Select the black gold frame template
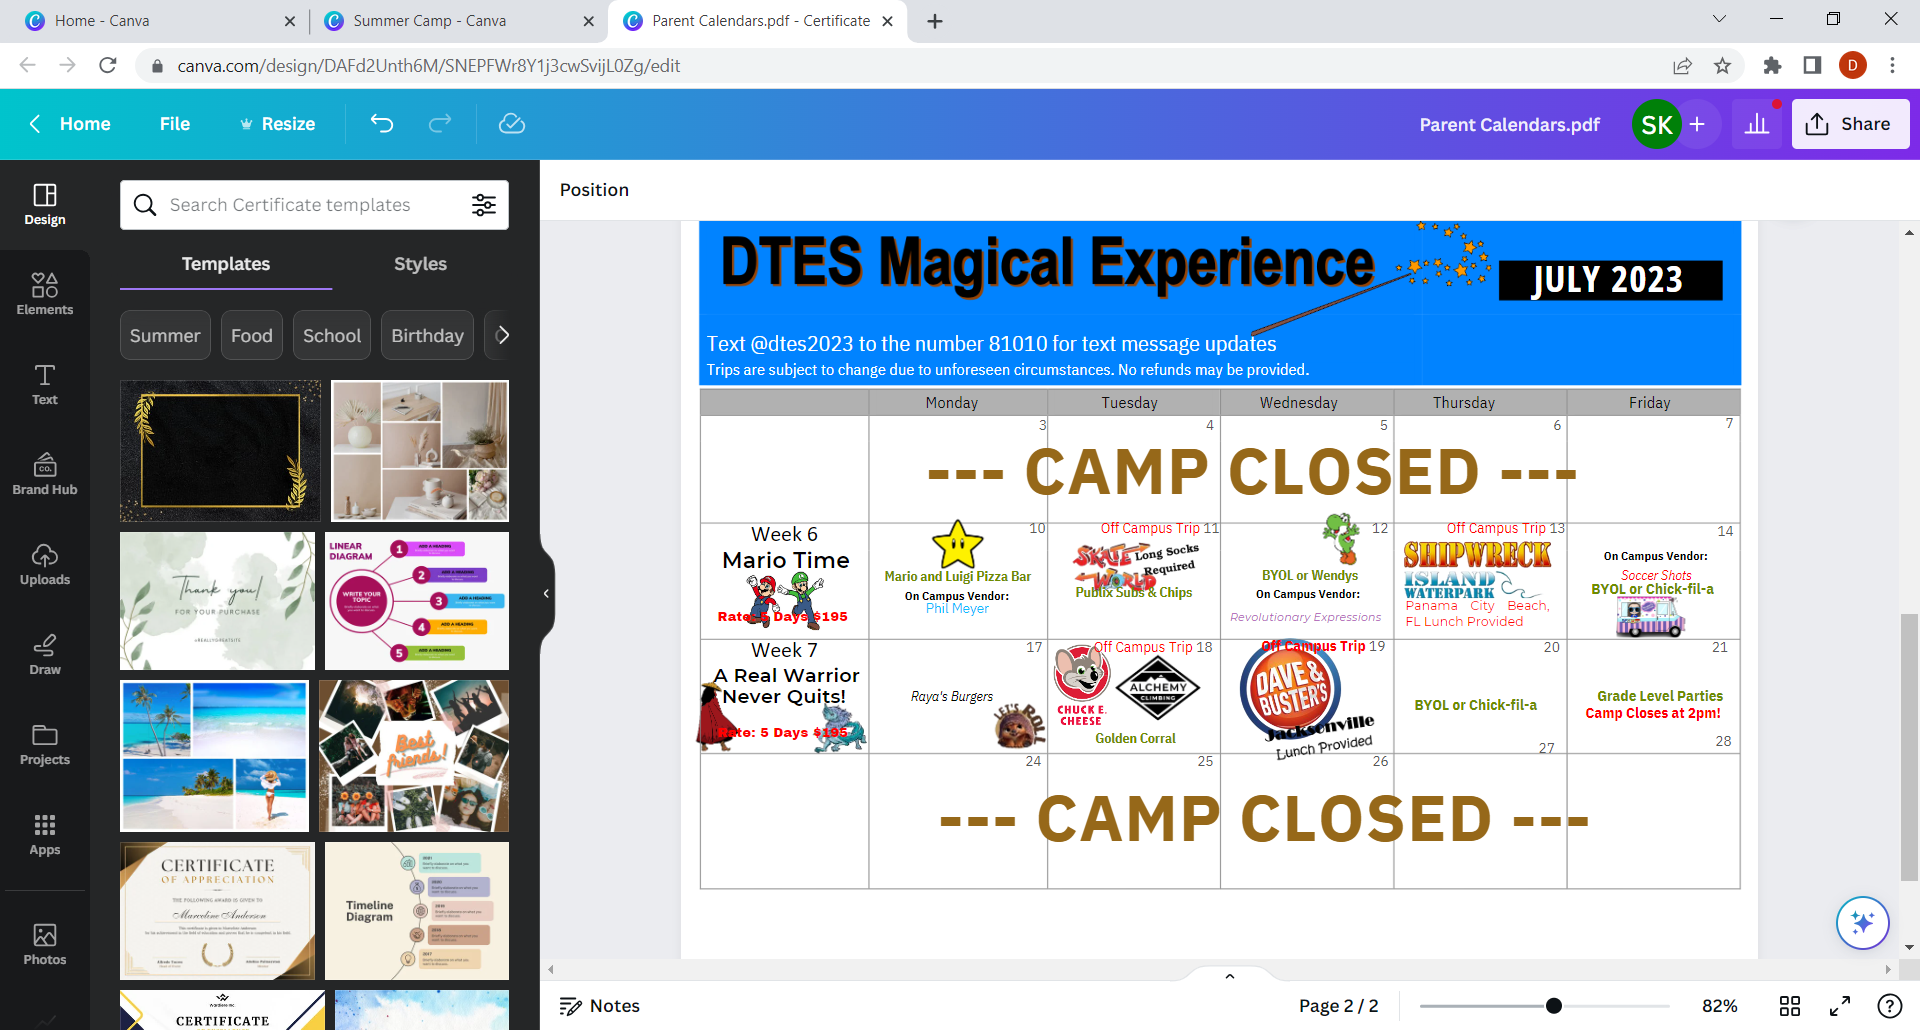The width and height of the screenshot is (1920, 1030). [220, 451]
